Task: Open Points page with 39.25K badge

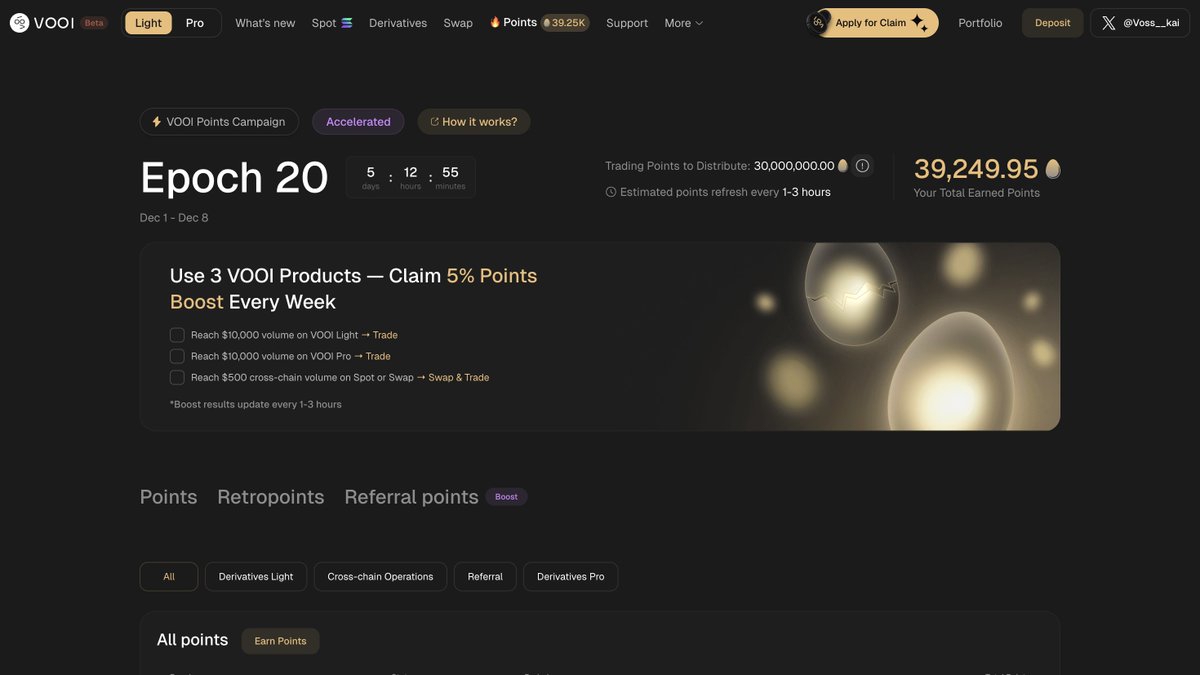Action: 538,22
